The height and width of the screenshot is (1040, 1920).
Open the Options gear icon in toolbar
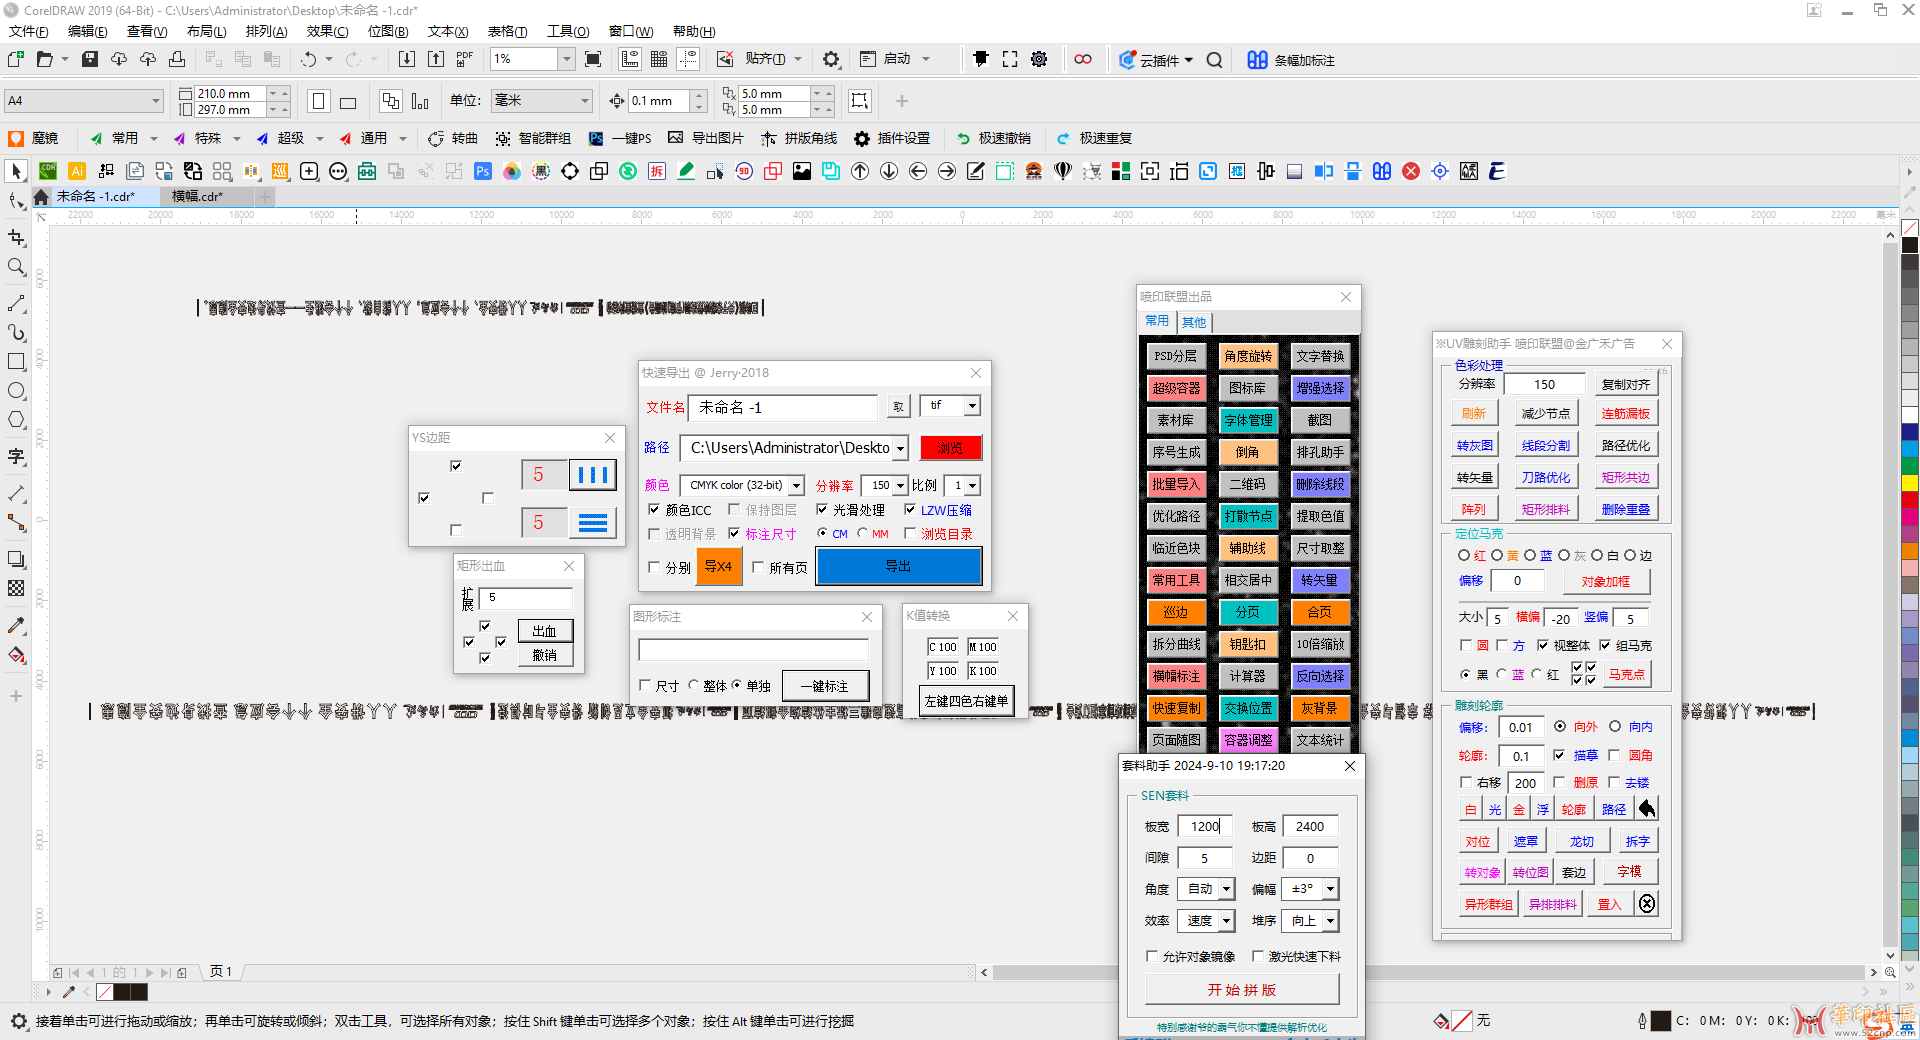(x=831, y=60)
